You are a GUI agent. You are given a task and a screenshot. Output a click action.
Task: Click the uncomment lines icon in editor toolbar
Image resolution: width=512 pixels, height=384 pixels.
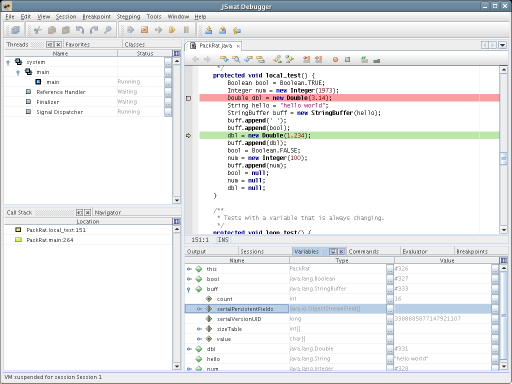click(377, 60)
